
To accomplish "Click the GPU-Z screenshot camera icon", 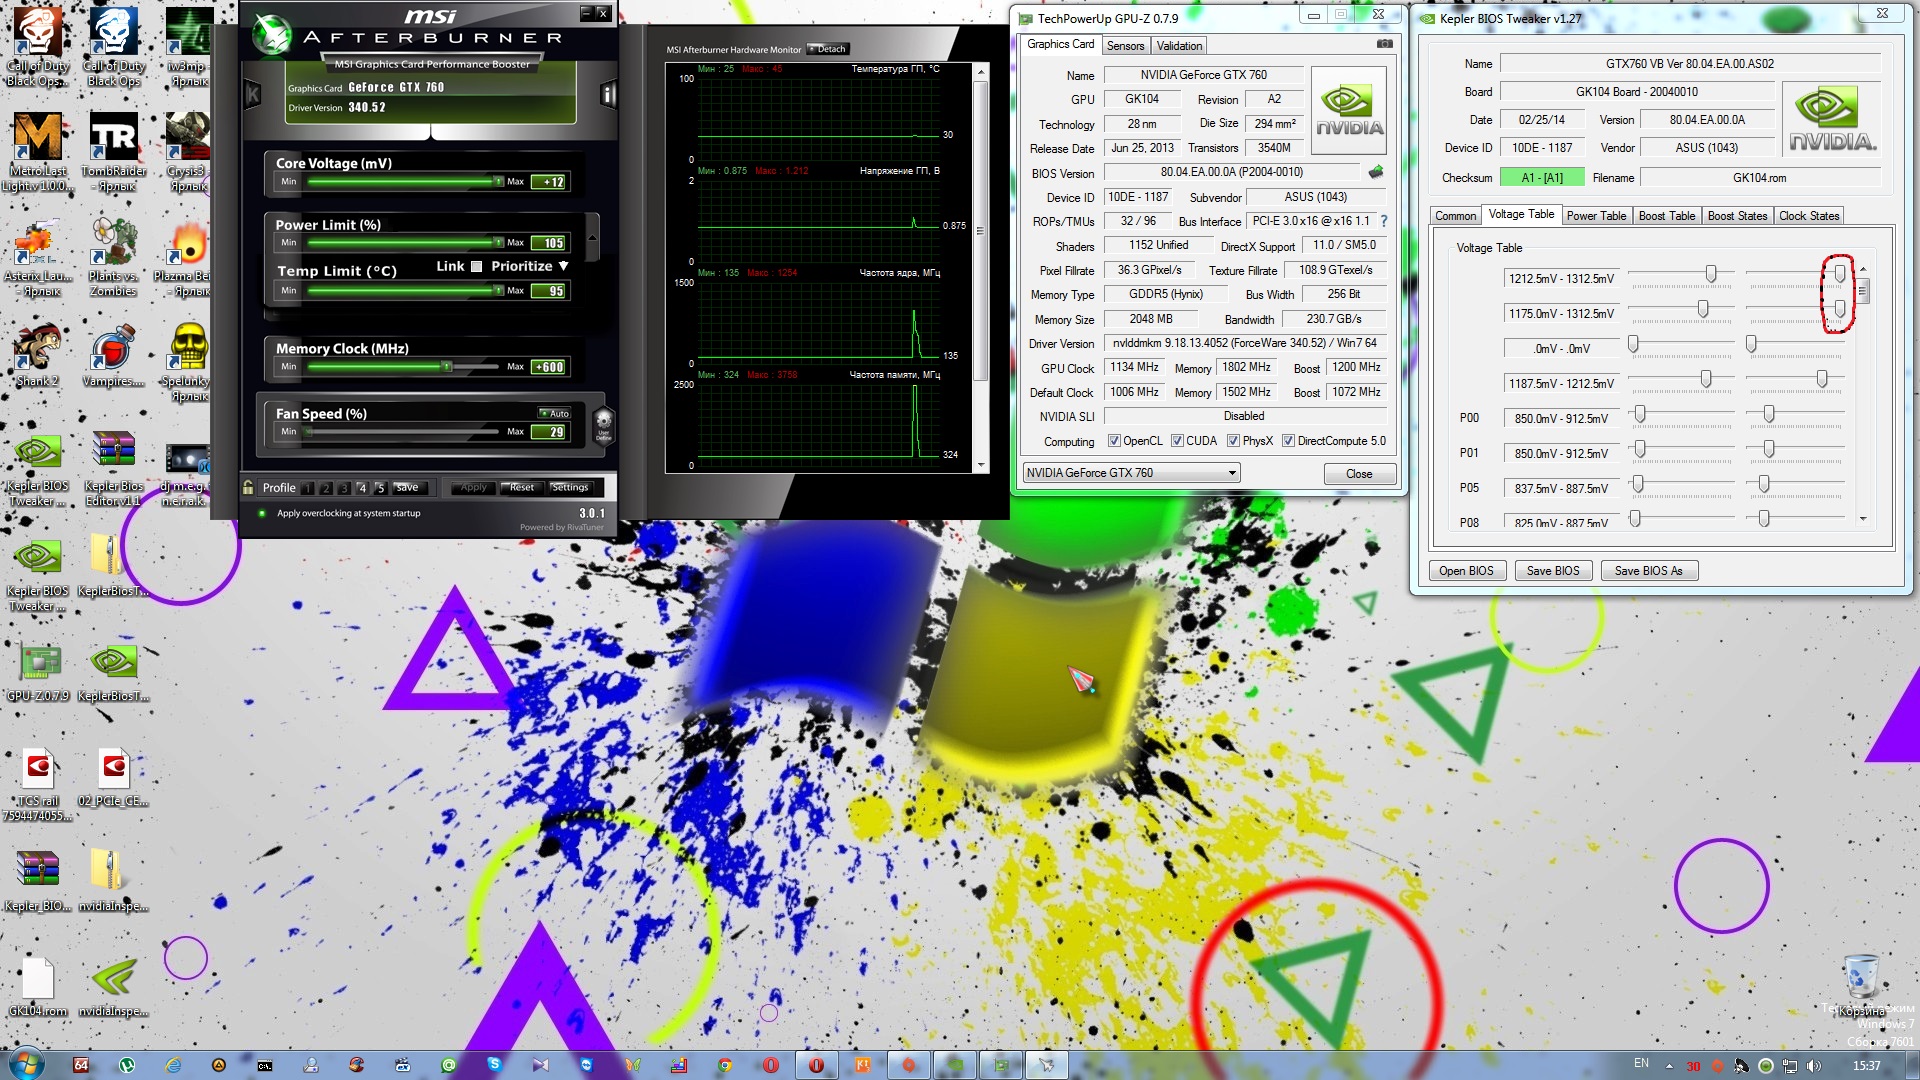I will point(1384,44).
